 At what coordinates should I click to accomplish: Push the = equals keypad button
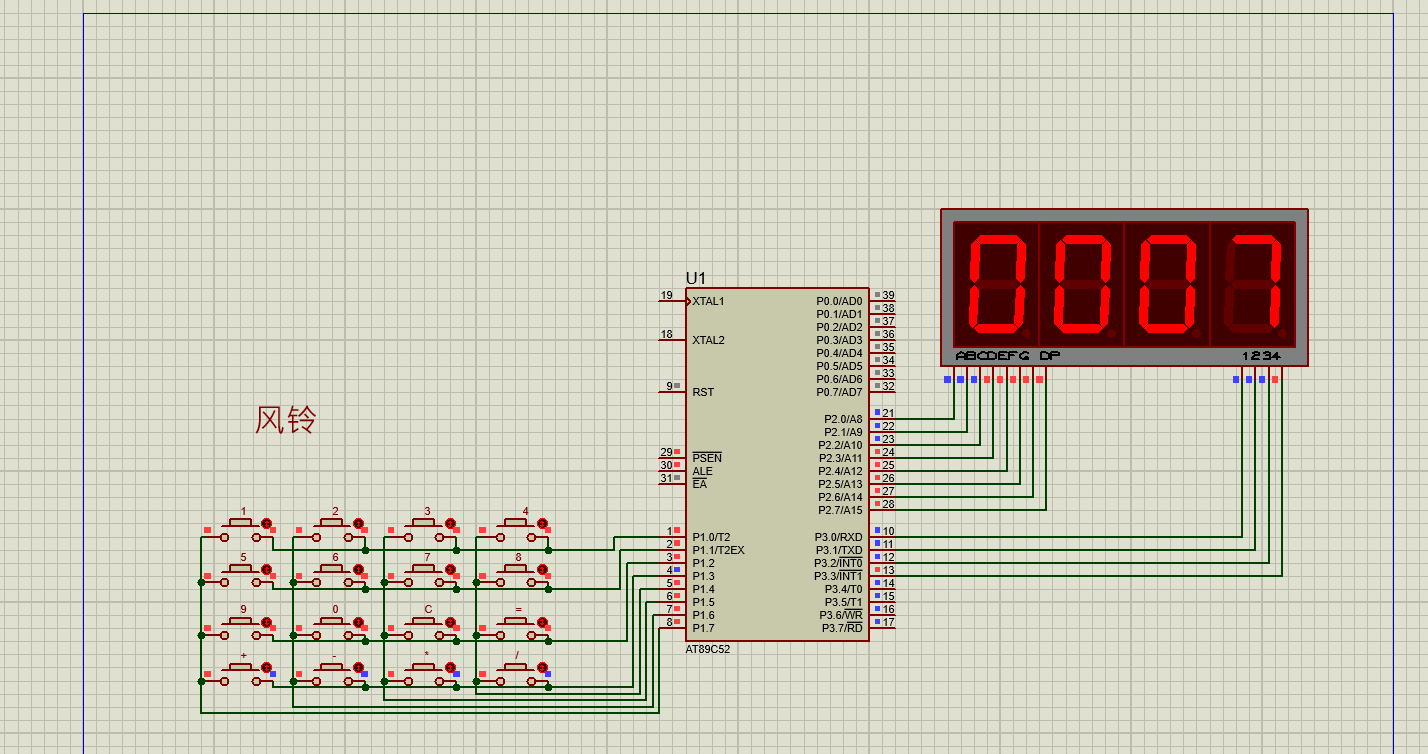(516, 622)
